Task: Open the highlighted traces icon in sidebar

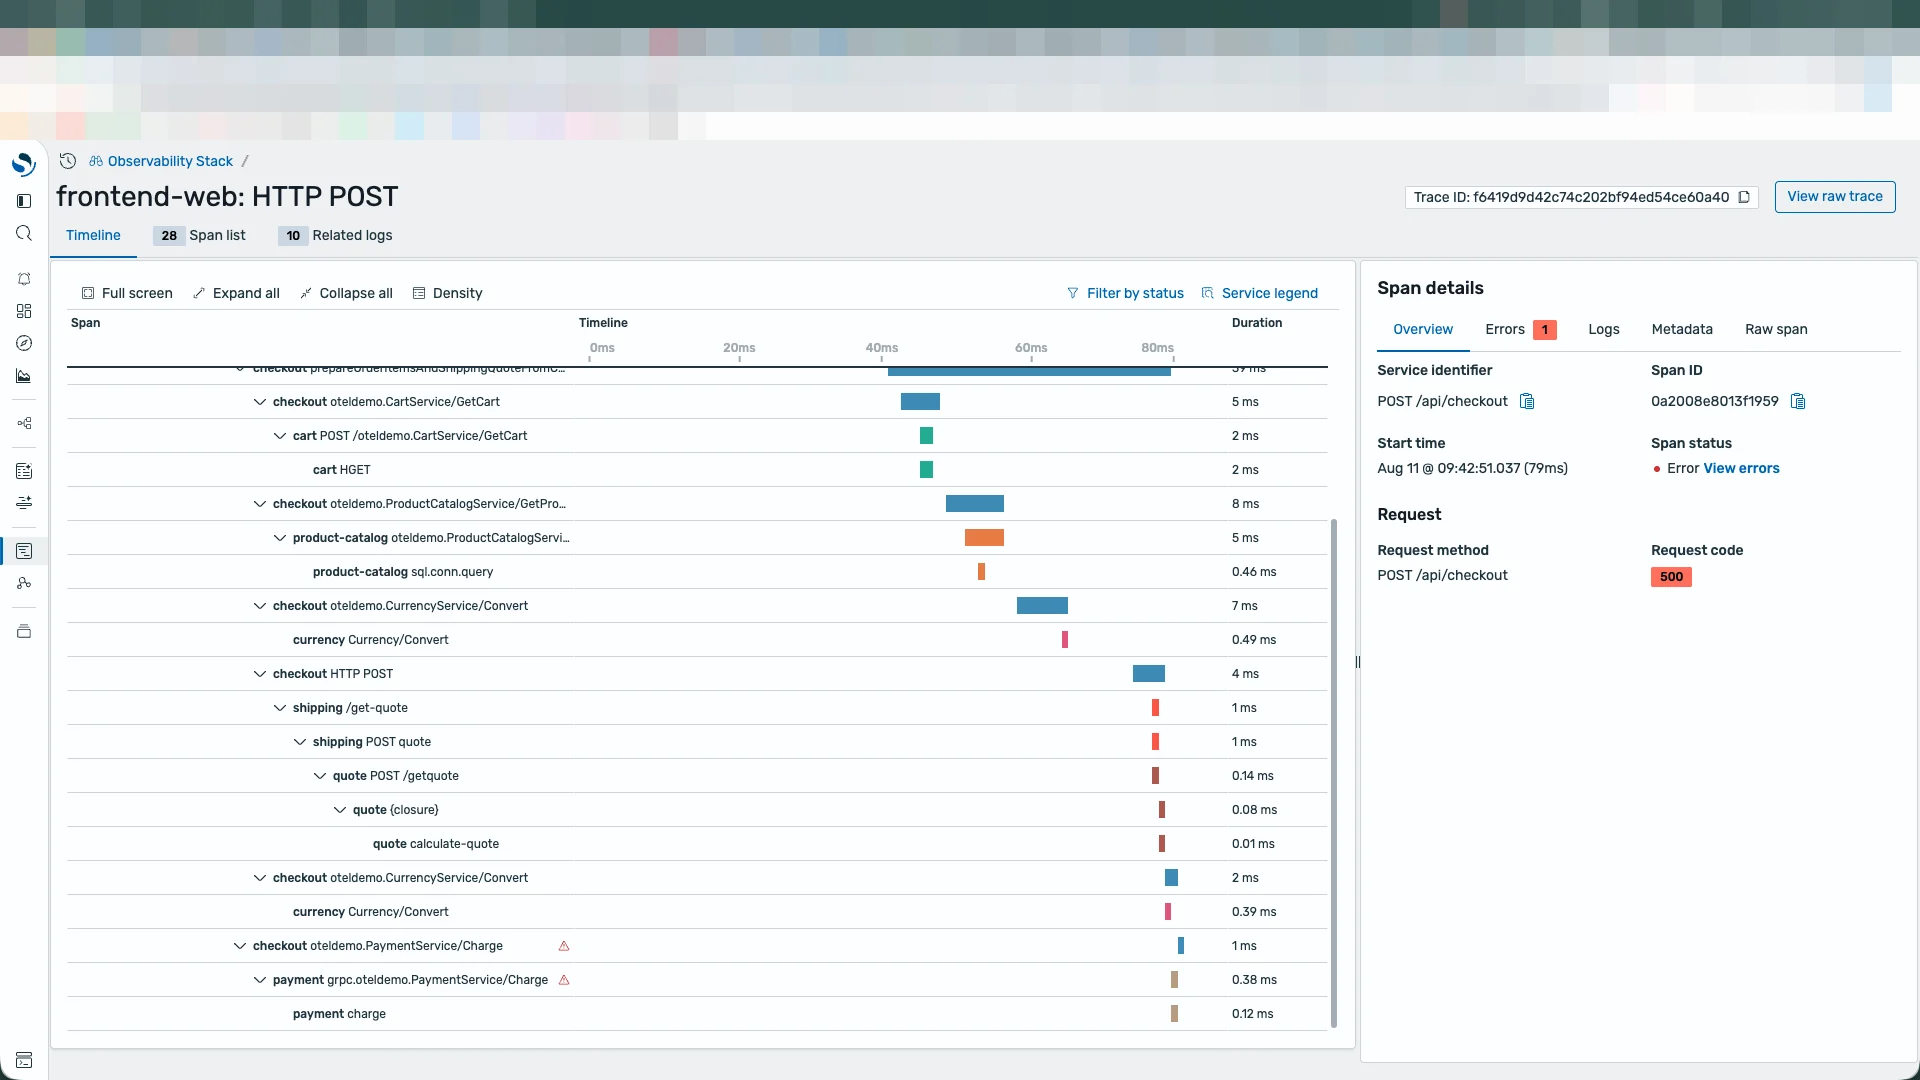Action: coord(24,551)
